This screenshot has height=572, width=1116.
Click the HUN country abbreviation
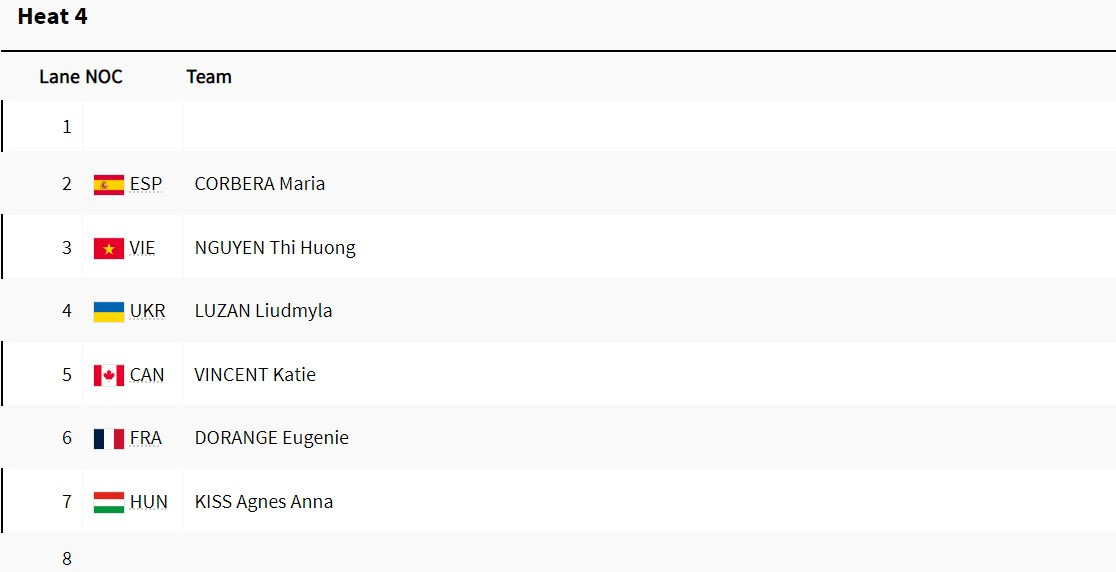(x=149, y=502)
